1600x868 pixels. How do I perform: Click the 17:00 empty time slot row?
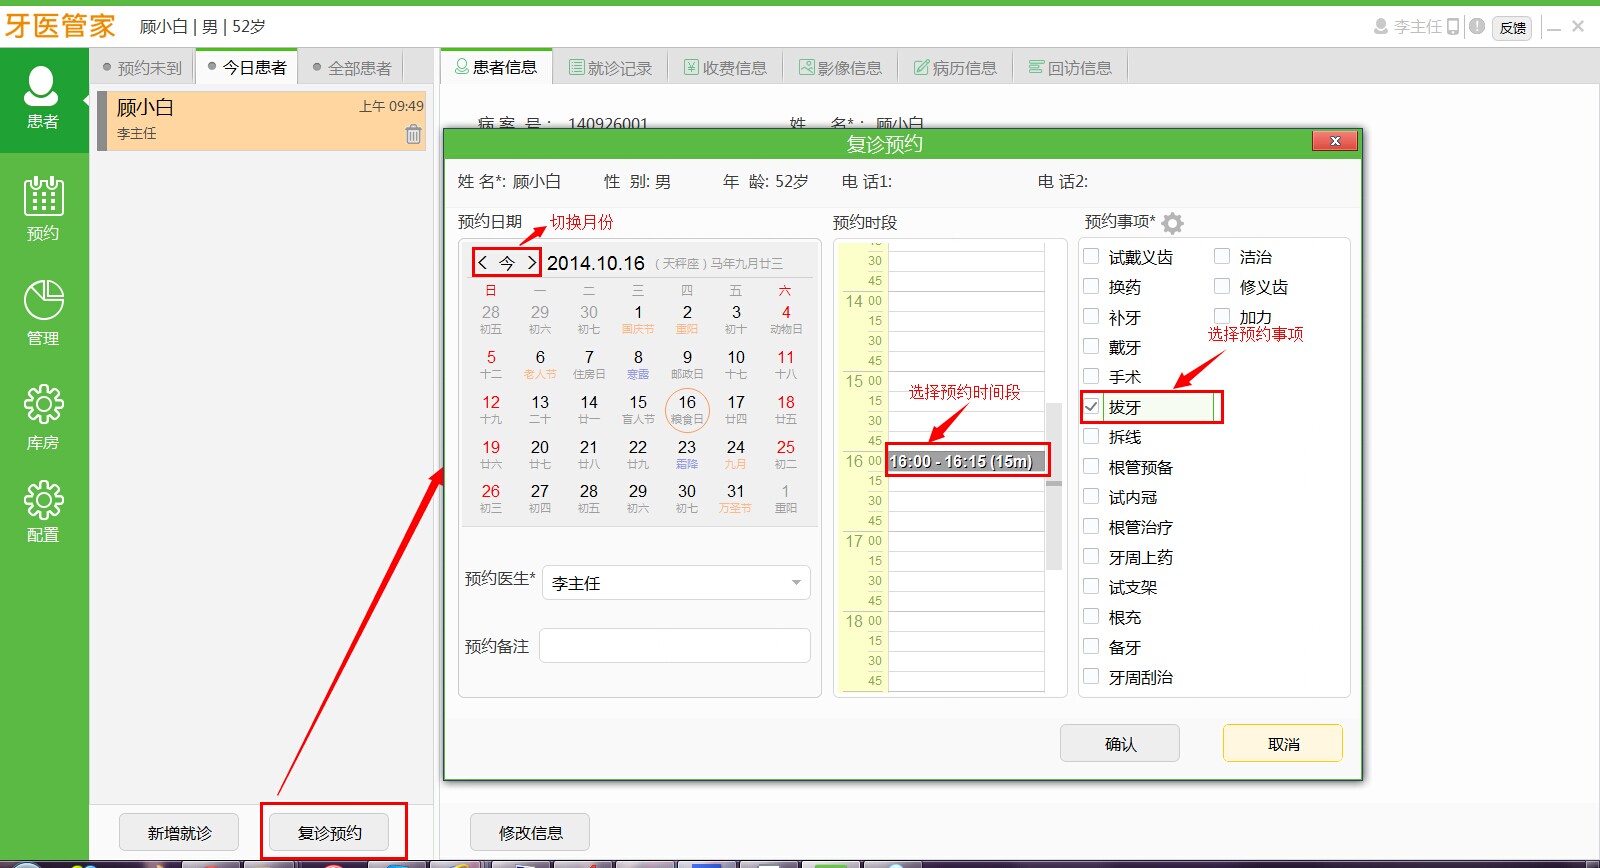(x=966, y=541)
